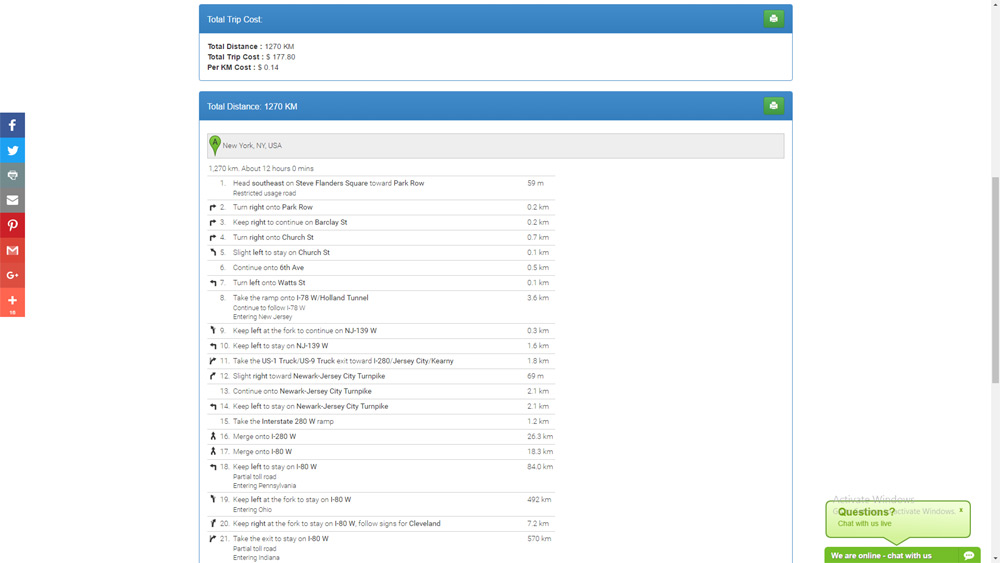The height and width of the screenshot is (563, 1000).
Task: Click the 570 km distance value
Action: pos(539,539)
